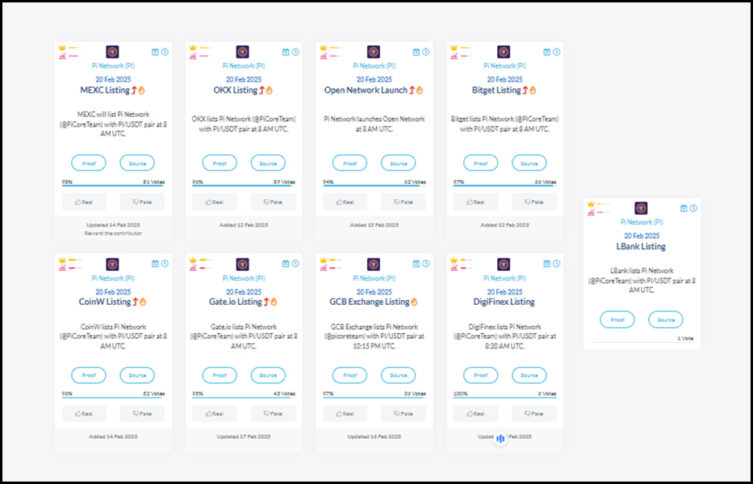
Task: Vote Real on the Gate.io Listing card
Action: point(215,414)
